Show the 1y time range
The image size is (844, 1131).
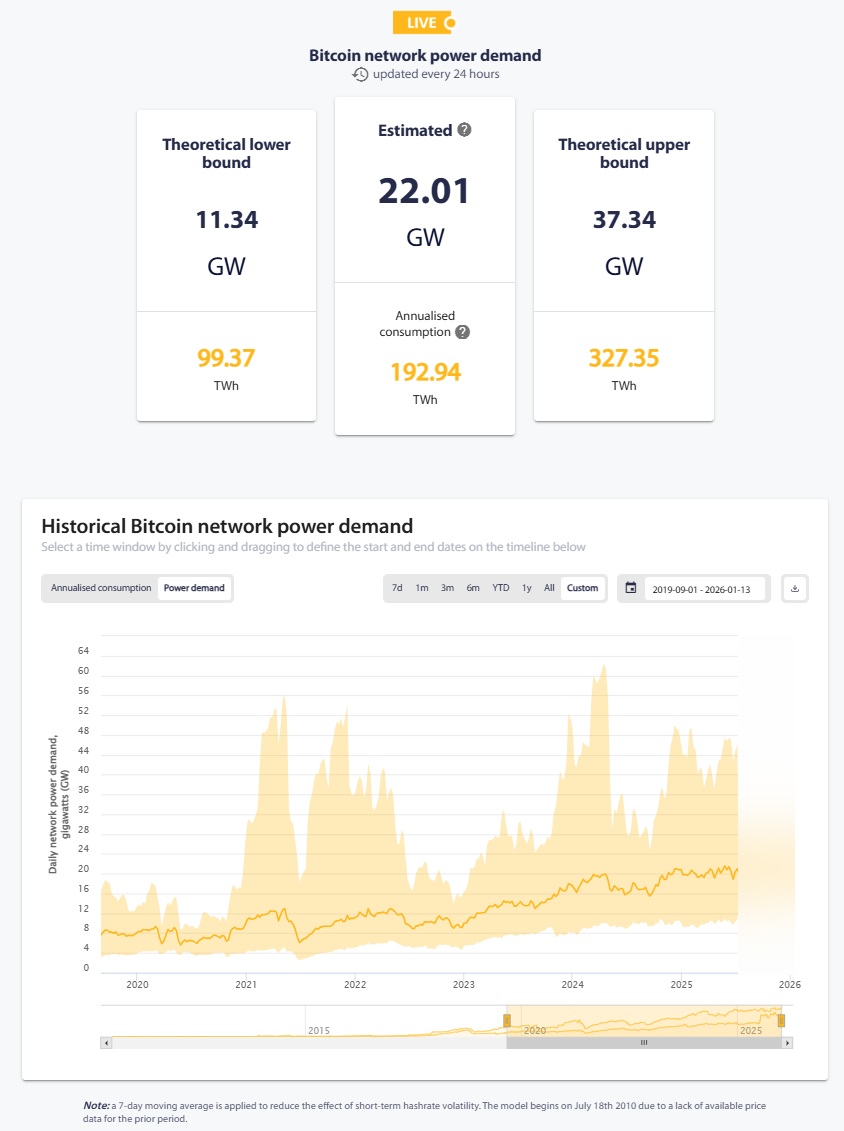(527, 588)
